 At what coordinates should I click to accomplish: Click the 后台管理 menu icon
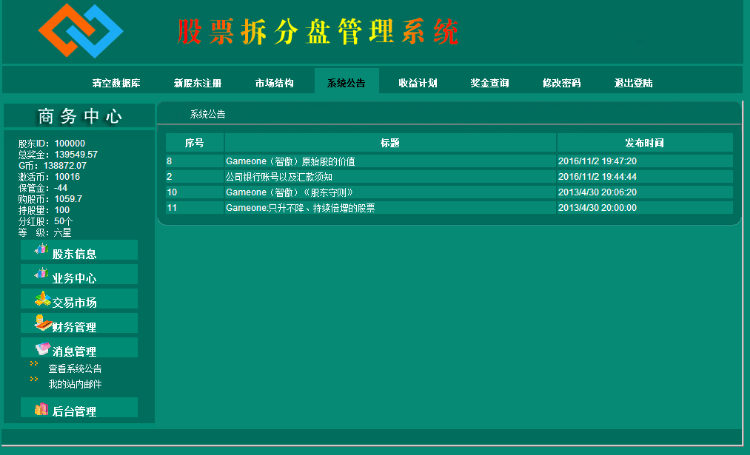(41, 409)
